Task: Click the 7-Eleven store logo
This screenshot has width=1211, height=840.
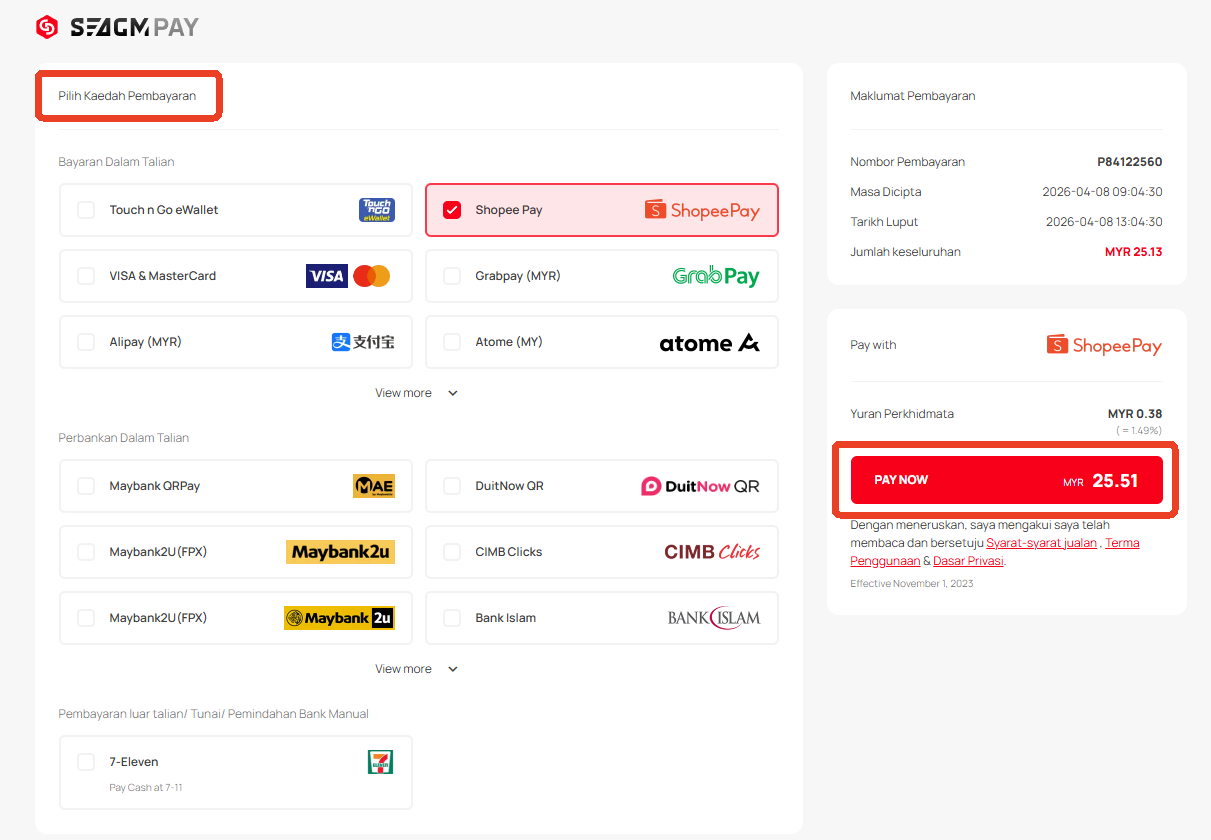Action: click(380, 762)
